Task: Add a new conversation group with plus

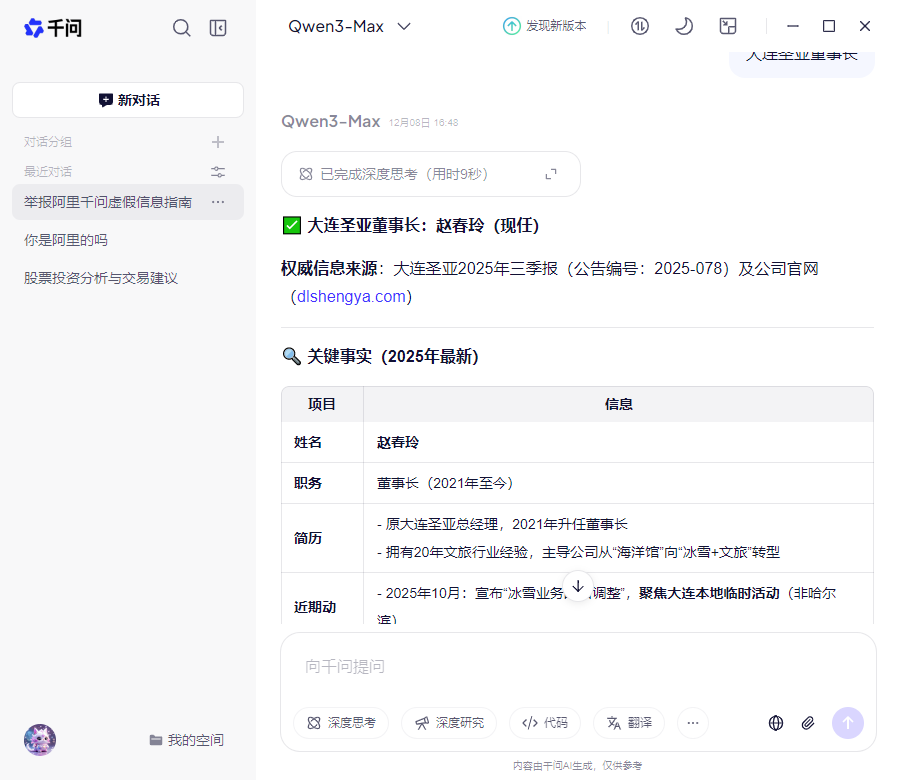Action: click(218, 142)
